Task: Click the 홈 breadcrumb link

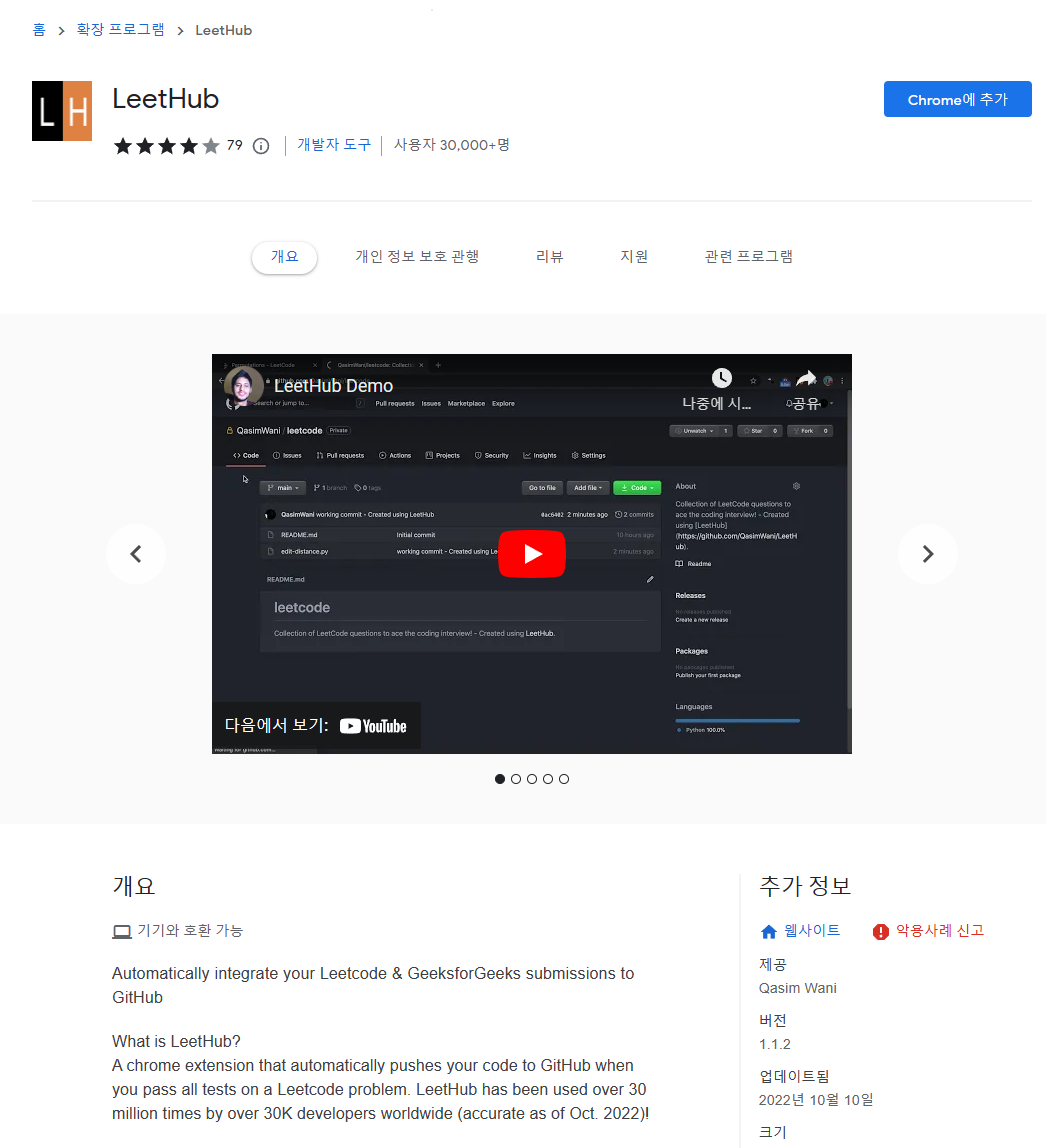Action: (38, 30)
